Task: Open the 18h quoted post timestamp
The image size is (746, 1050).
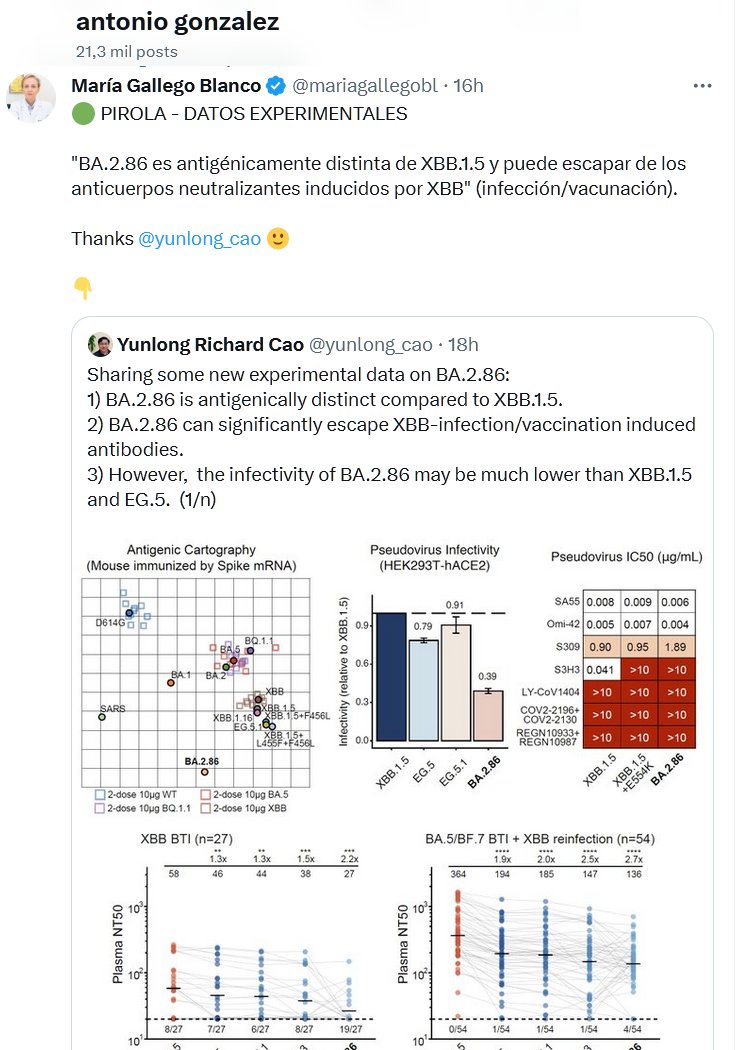Action: coord(463,345)
